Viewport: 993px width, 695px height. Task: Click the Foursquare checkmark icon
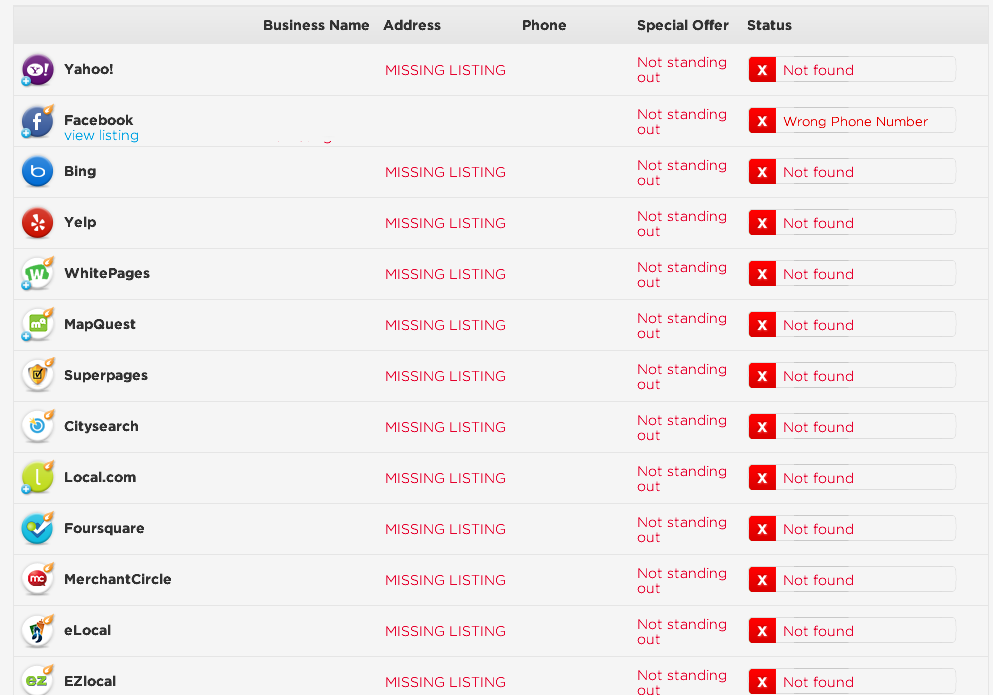(x=37, y=529)
